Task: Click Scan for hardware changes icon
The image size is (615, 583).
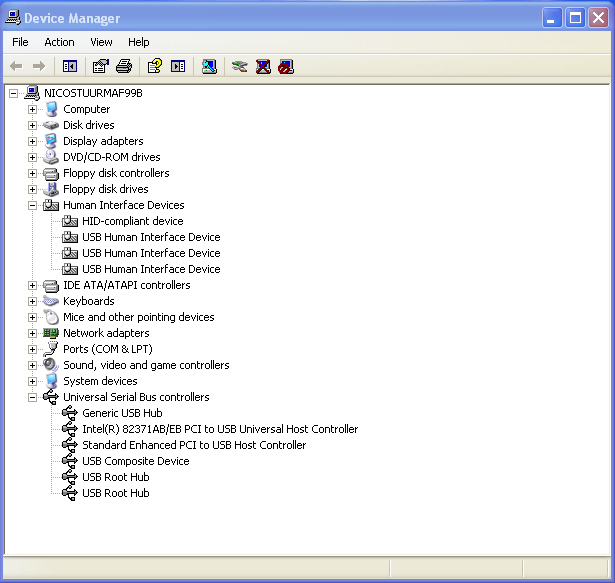Action: click(x=209, y=66)
